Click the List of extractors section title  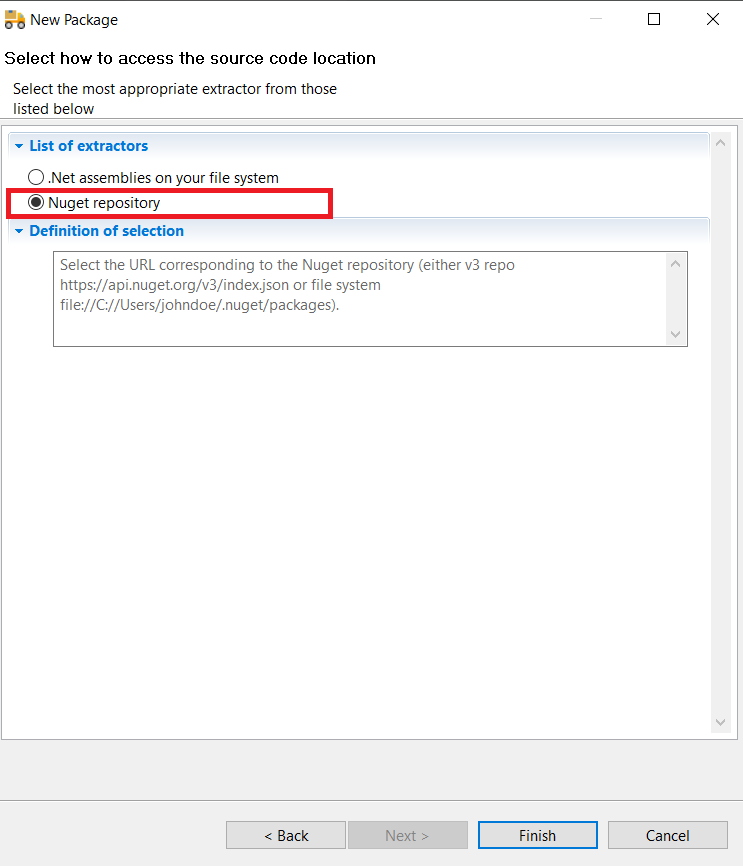(x=88, y=146)
